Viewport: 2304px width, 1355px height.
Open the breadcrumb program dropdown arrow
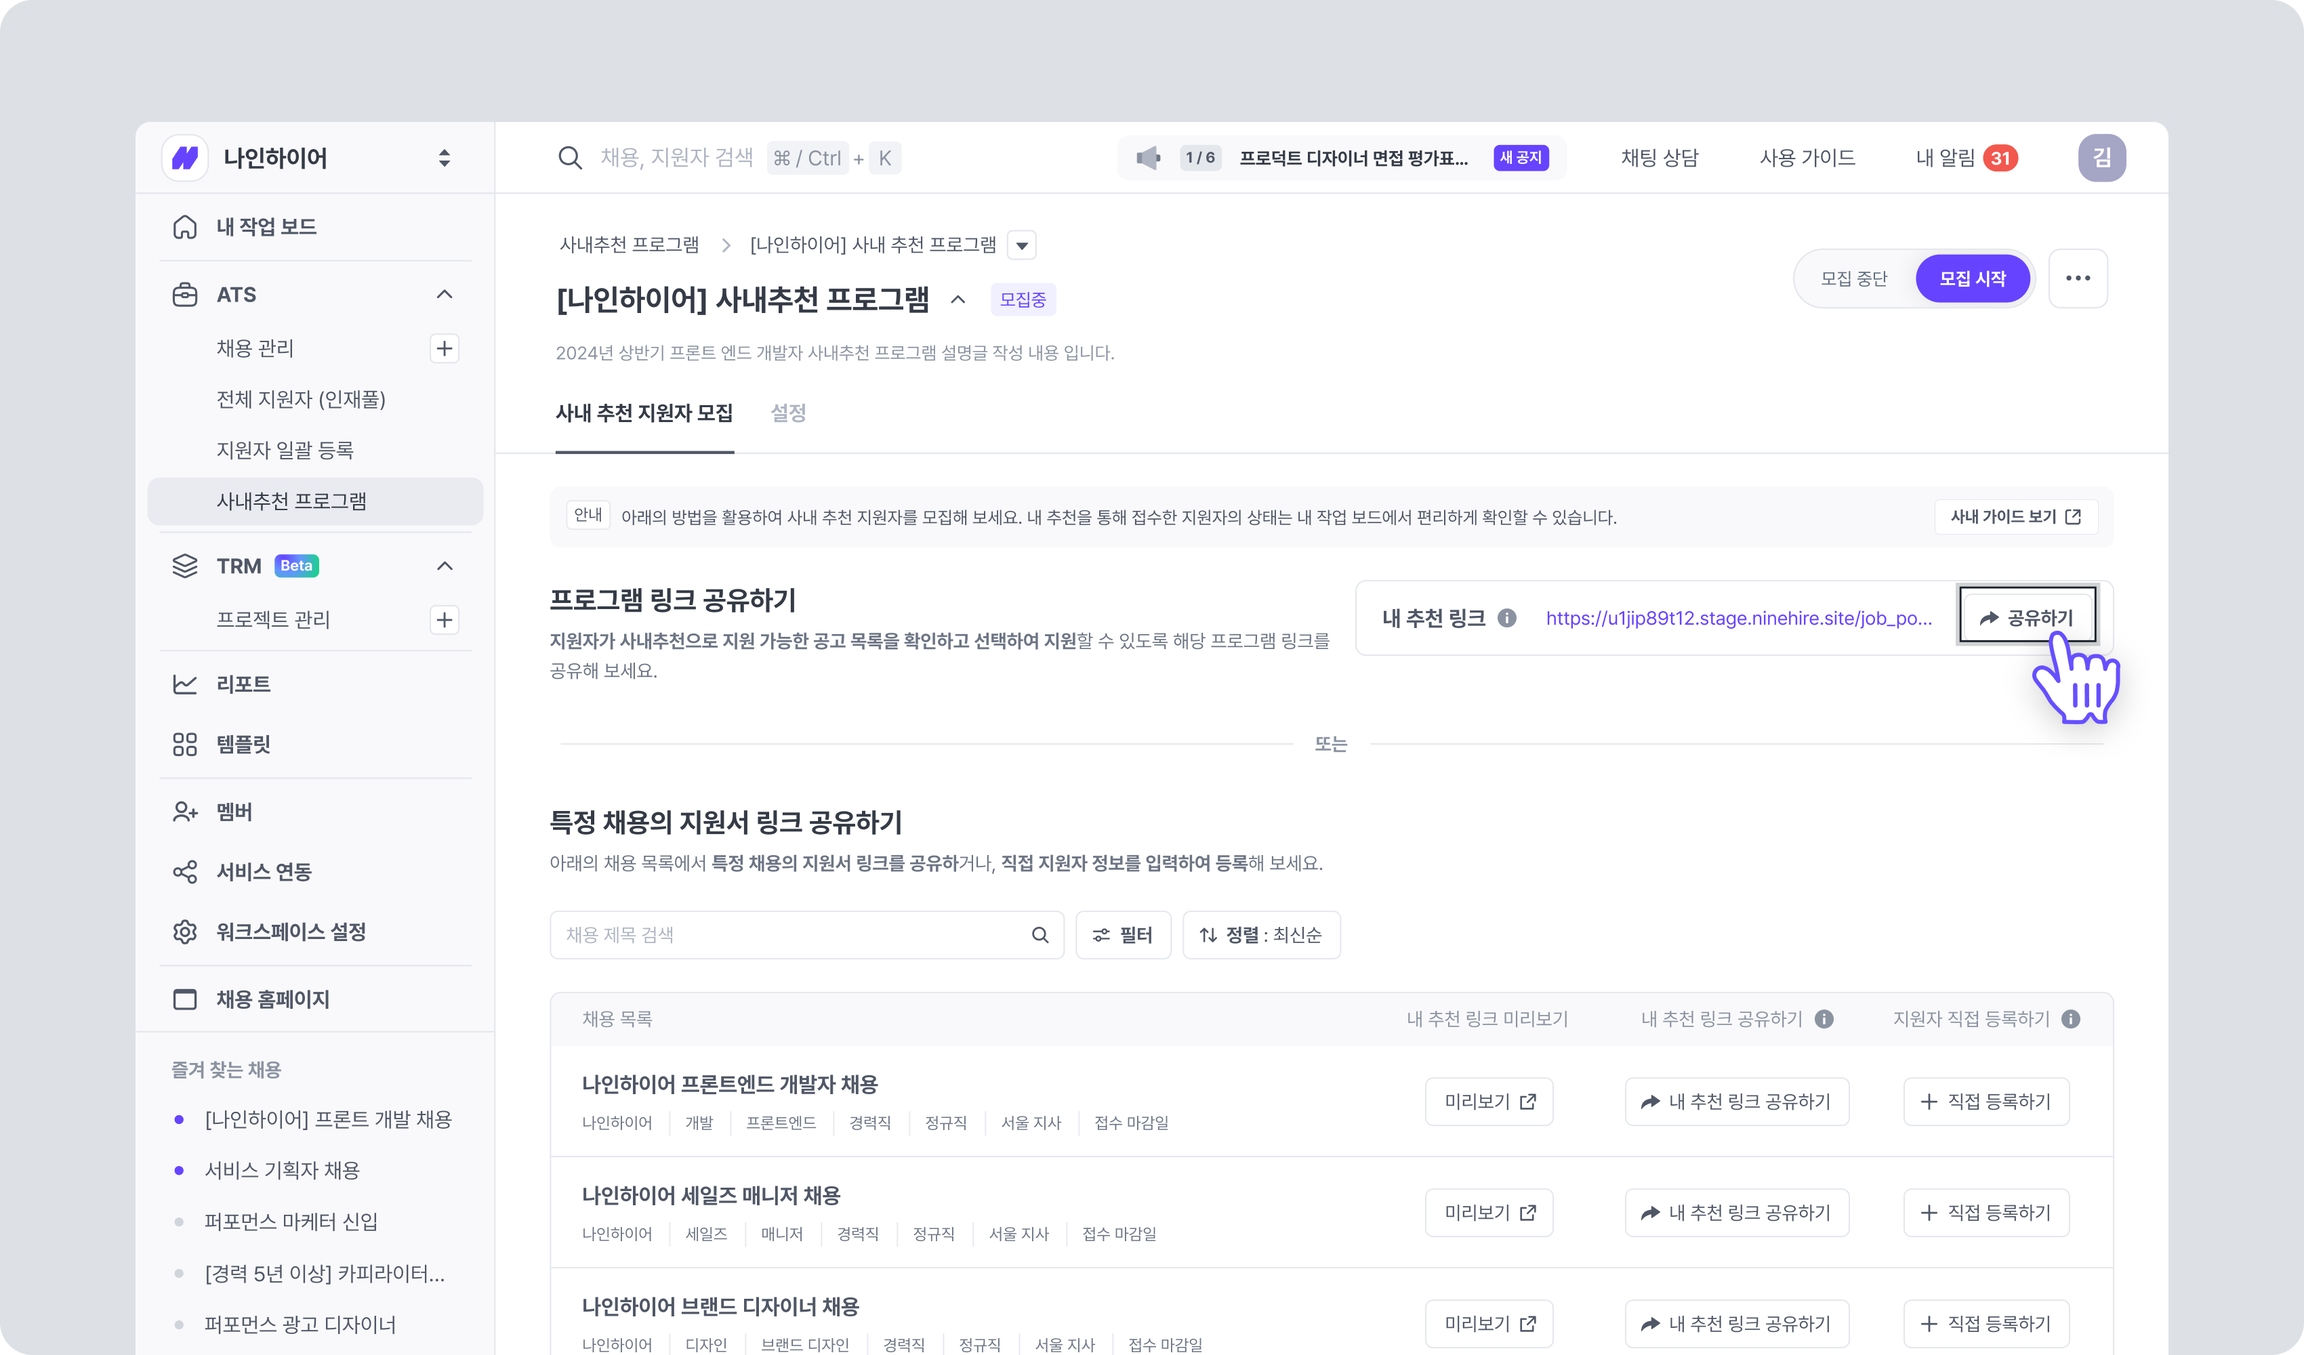point(1021,245)
